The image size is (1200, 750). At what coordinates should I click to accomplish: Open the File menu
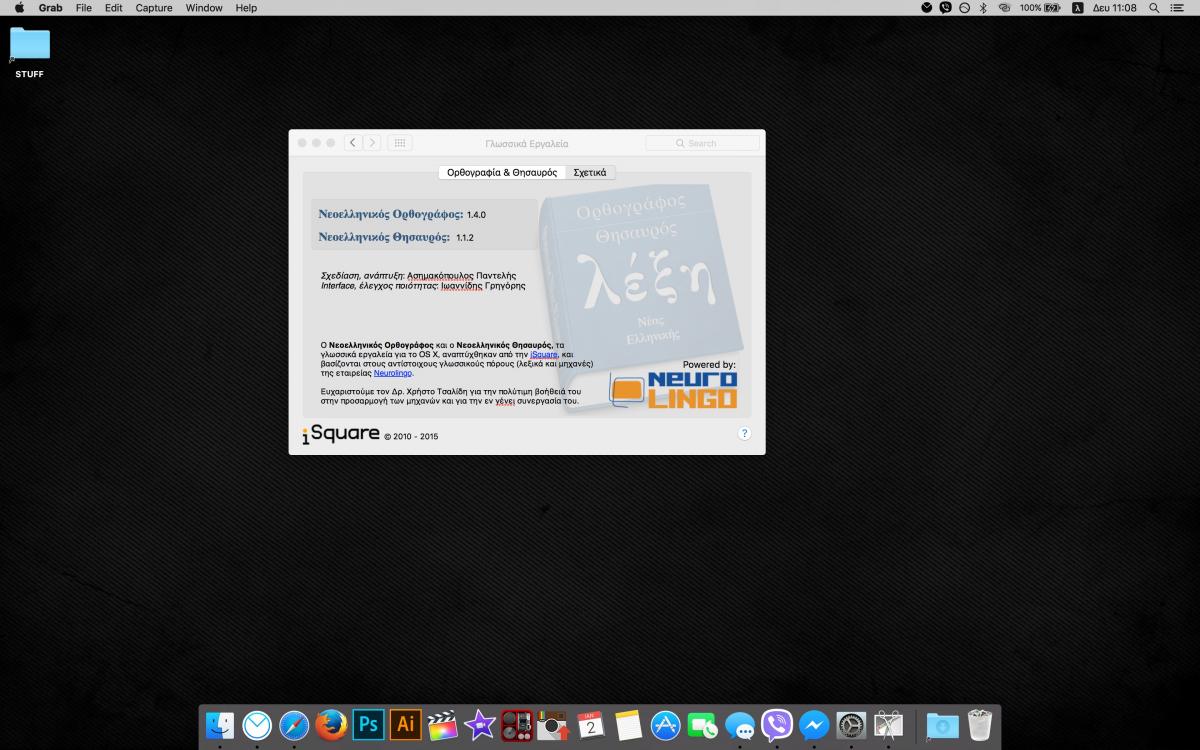[x=84, y=7]
